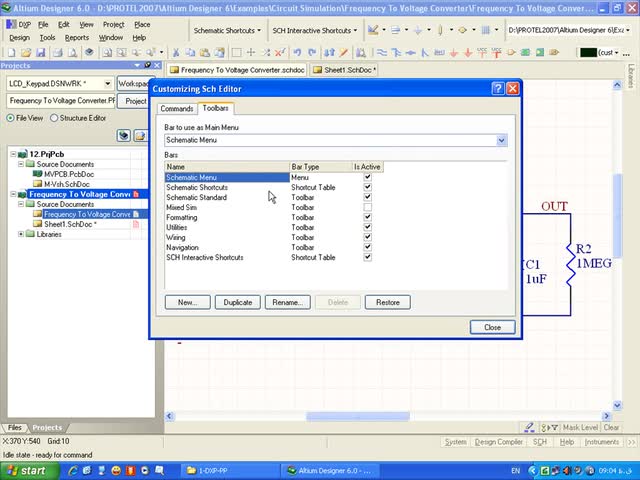Switch to the Commands tab
Viewport: 640px width, 480px height.
[x=177, y=108]
